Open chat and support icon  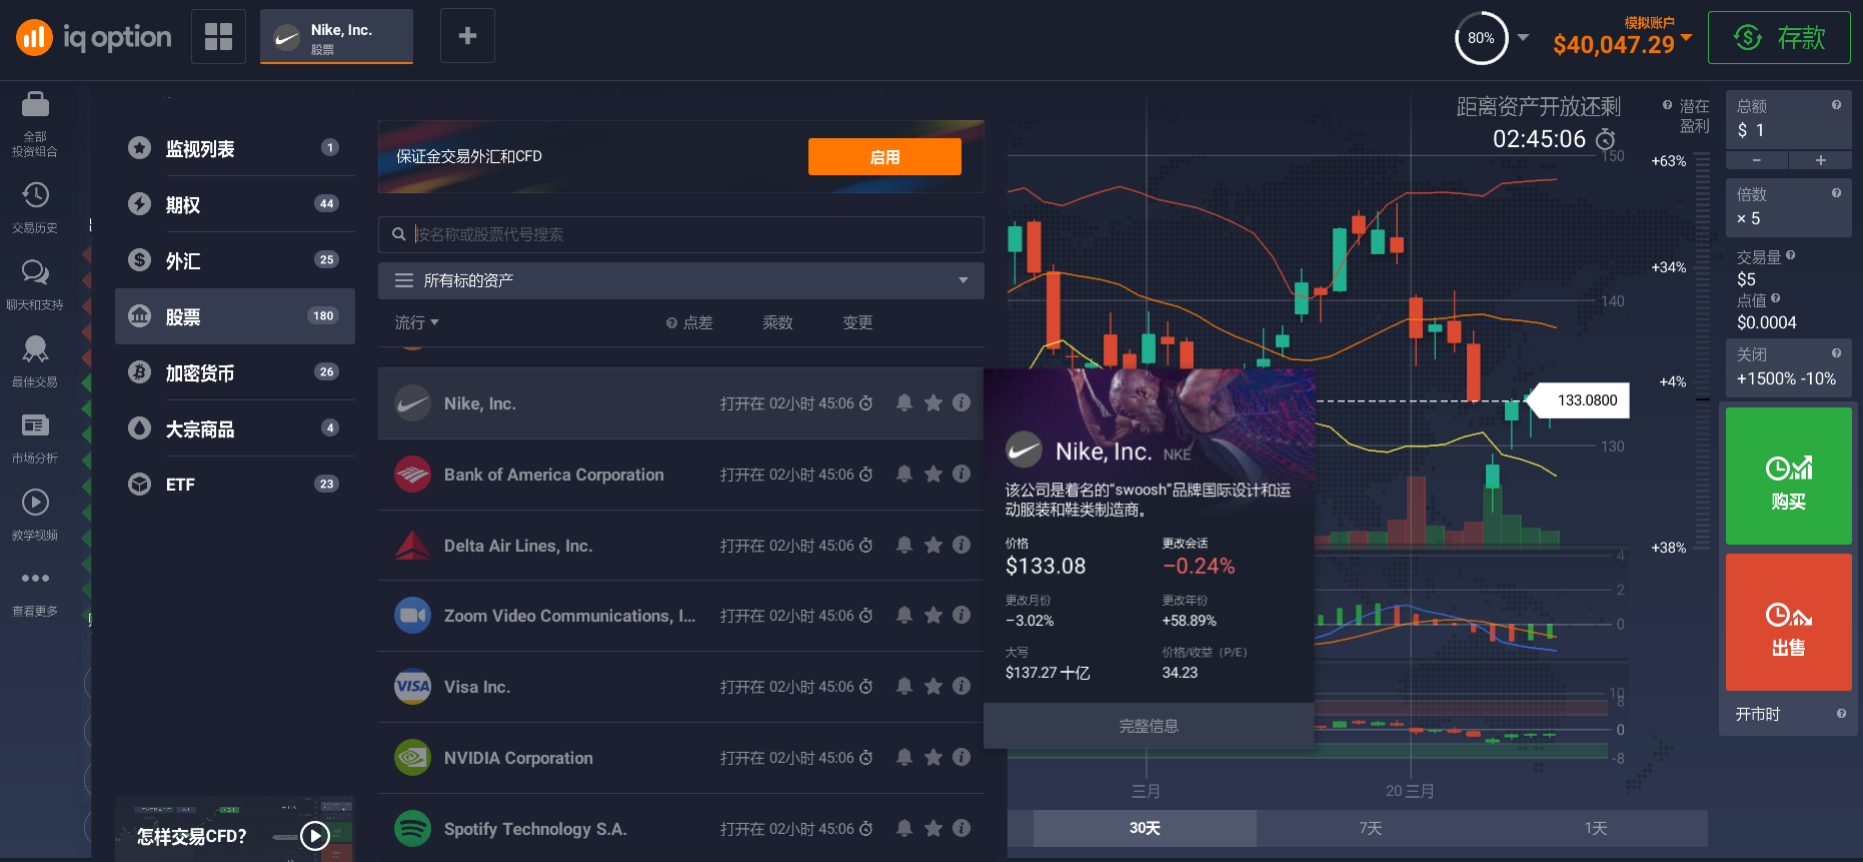pos(35,272)
